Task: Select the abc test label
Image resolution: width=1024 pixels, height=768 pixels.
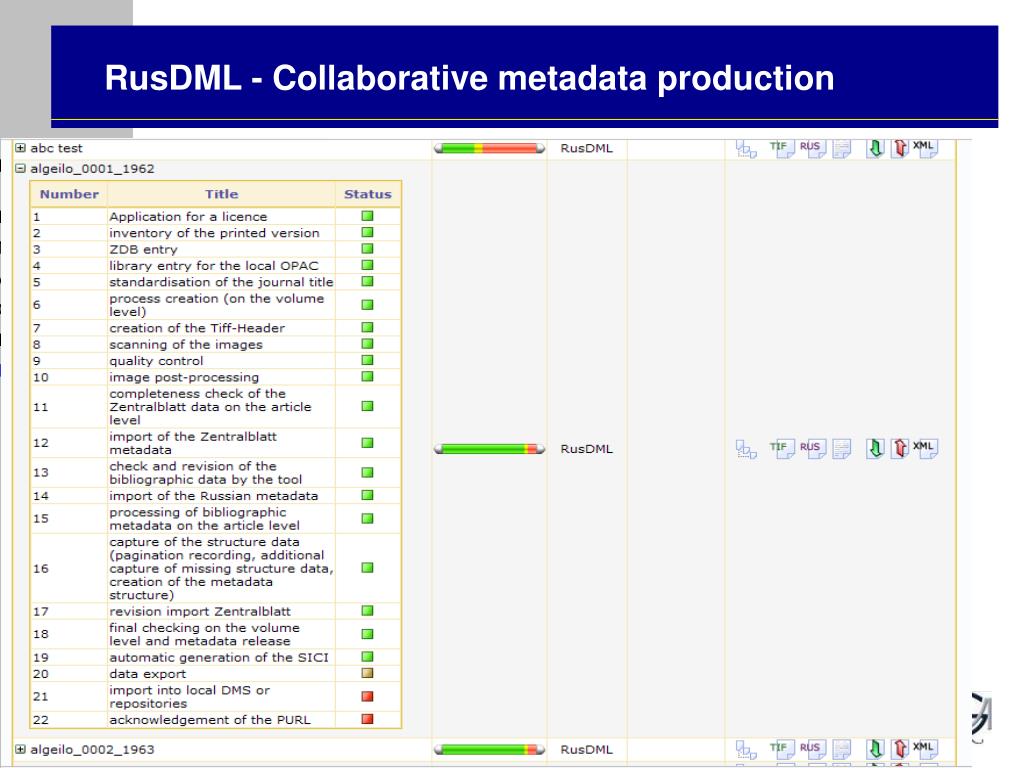Action: tap(56, 148)
